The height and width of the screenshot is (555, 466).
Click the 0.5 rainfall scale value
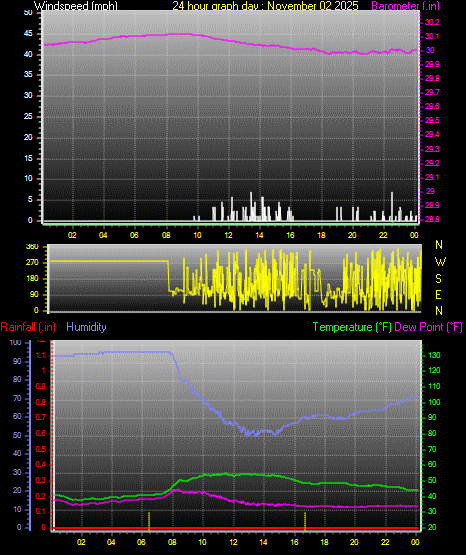pyautogui.click(x=41, y=450)
